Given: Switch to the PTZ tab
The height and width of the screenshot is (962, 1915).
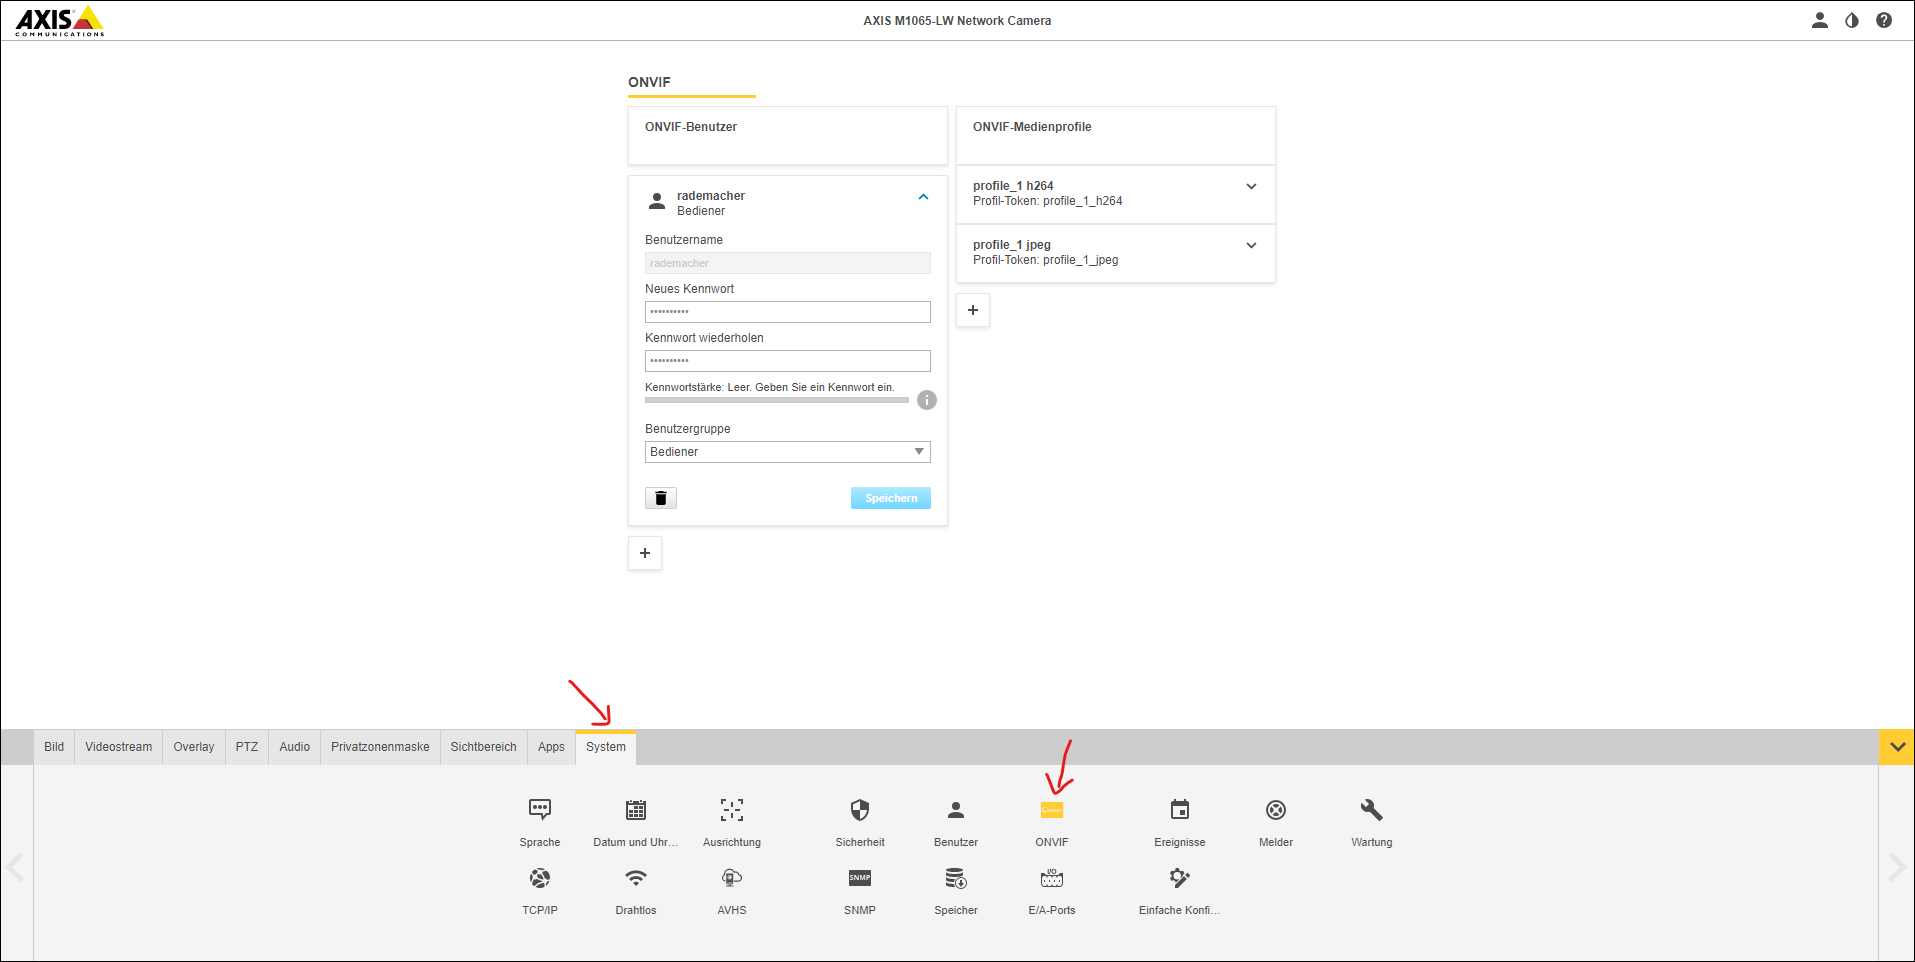Looking at the screenshot, I should 247,747.
